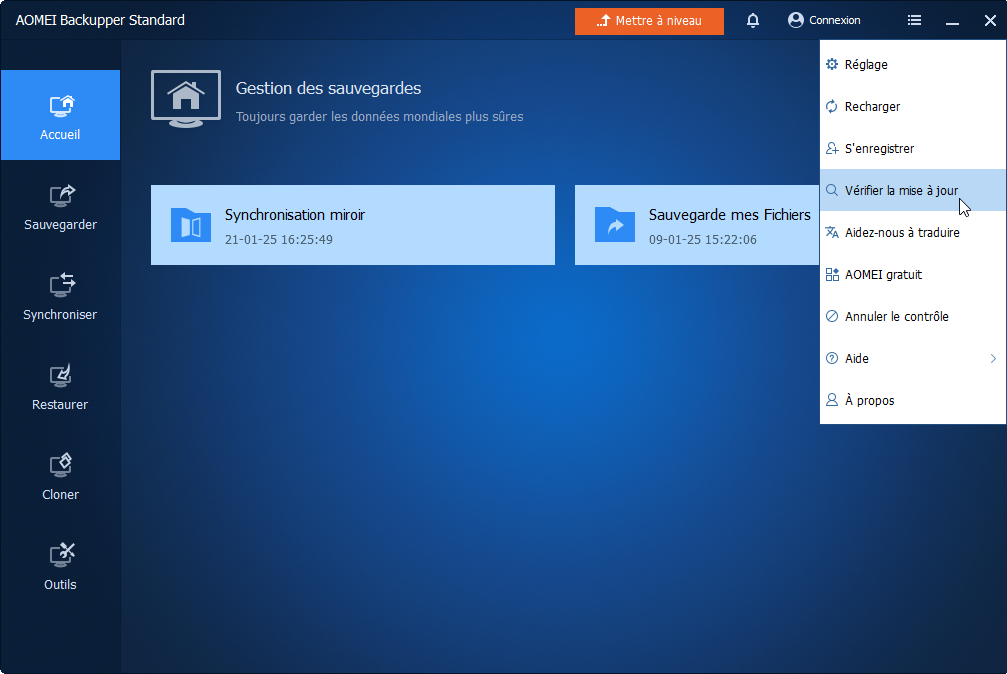Click the magnifier icon for update check
This screenshot has height=674, width=1007.
pyautogui.click(x=832, y=190)
